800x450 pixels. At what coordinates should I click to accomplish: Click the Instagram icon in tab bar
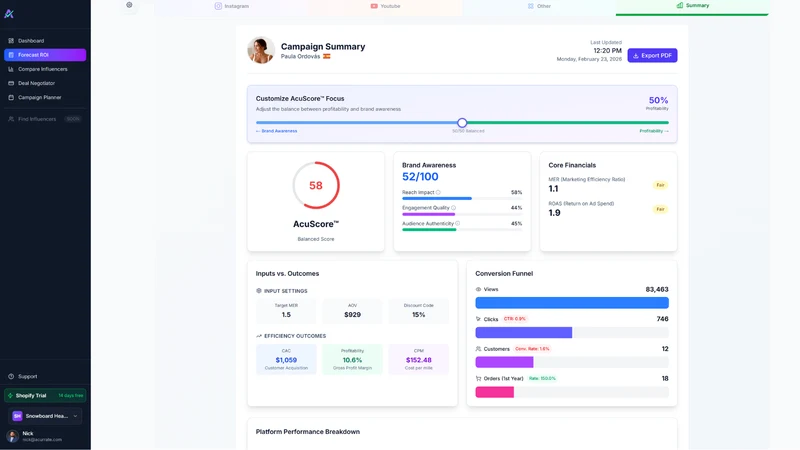[218, 6]
